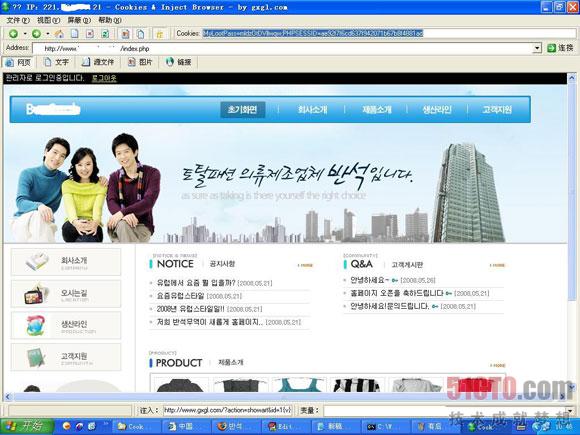
Task: Click the black jacket product thumbnail
Action: tap(180, 384)
